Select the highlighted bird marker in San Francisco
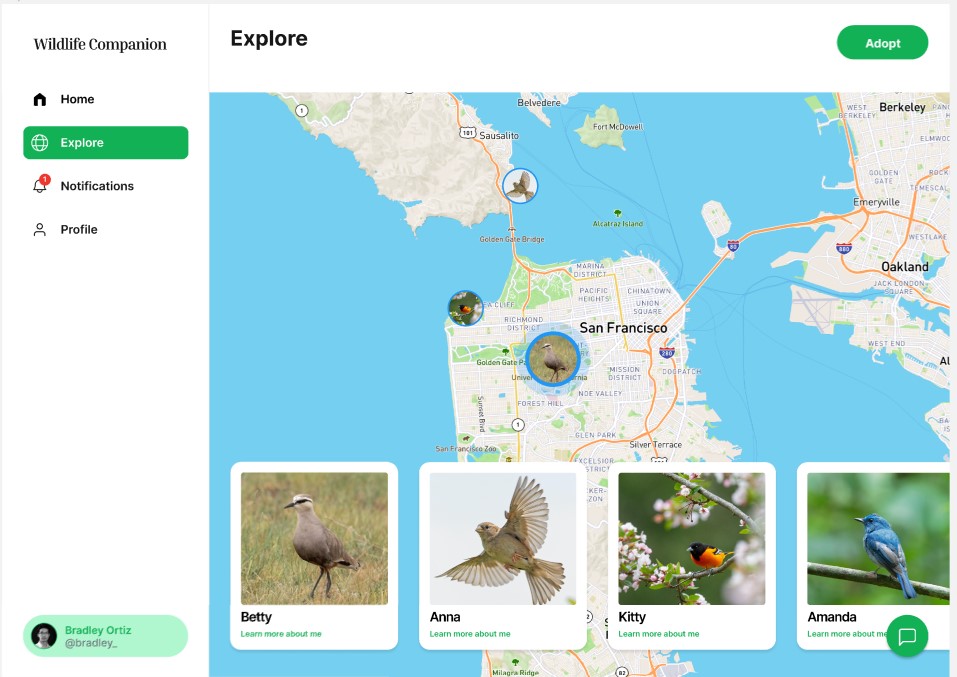The width and height of the screenshot is (957, 677). [x=554, y=358]
